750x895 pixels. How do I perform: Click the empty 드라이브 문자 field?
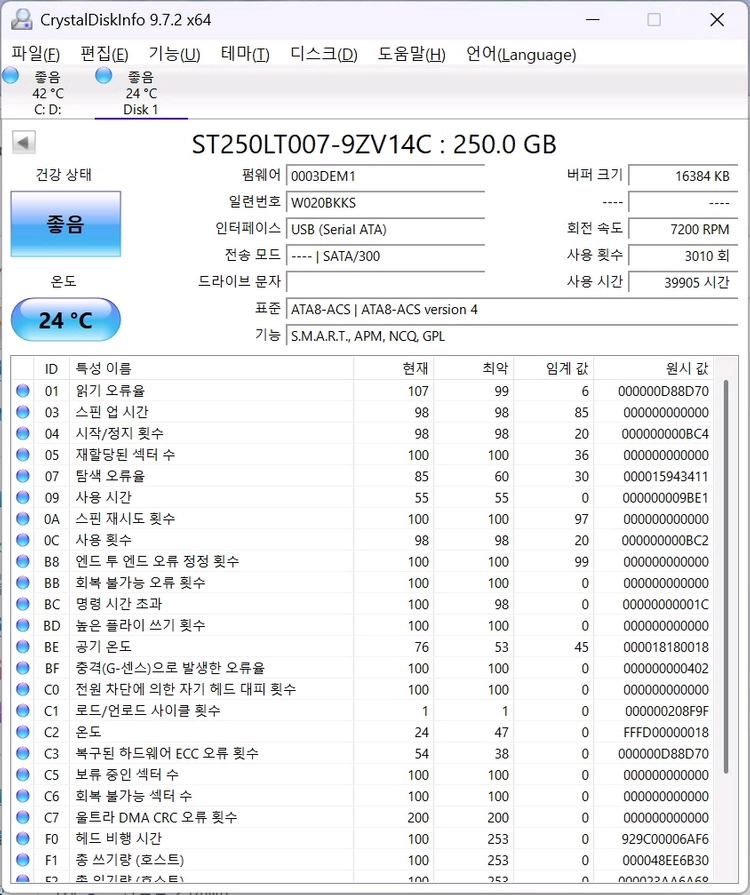[385, 282]
